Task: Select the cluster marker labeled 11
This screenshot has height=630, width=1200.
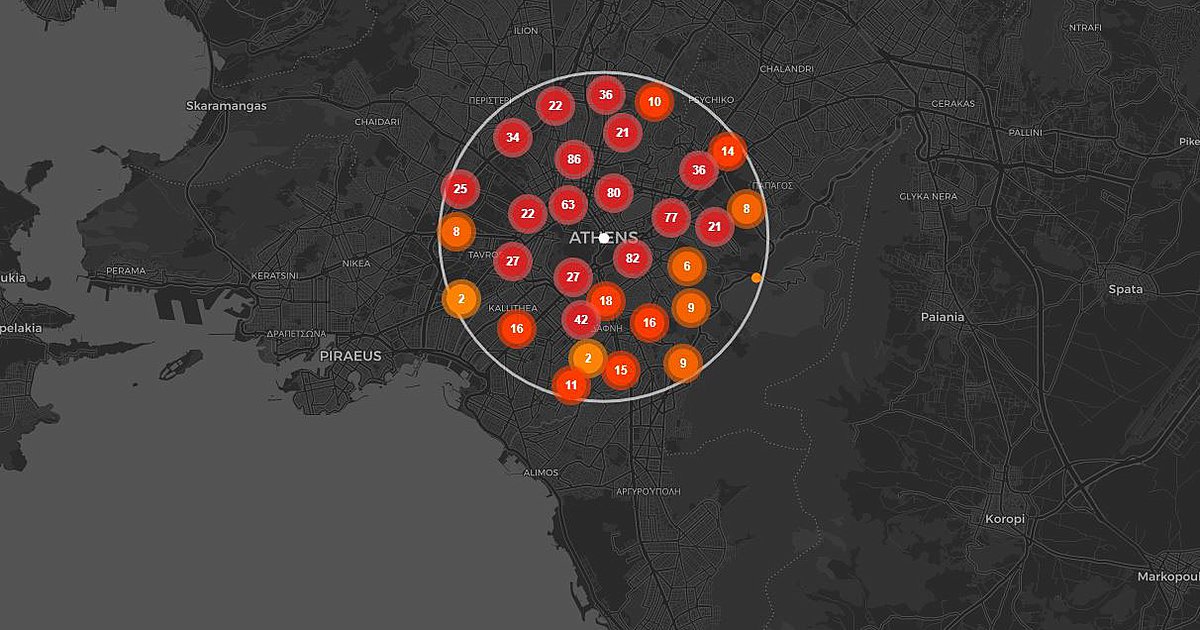Action: point(571,385)
